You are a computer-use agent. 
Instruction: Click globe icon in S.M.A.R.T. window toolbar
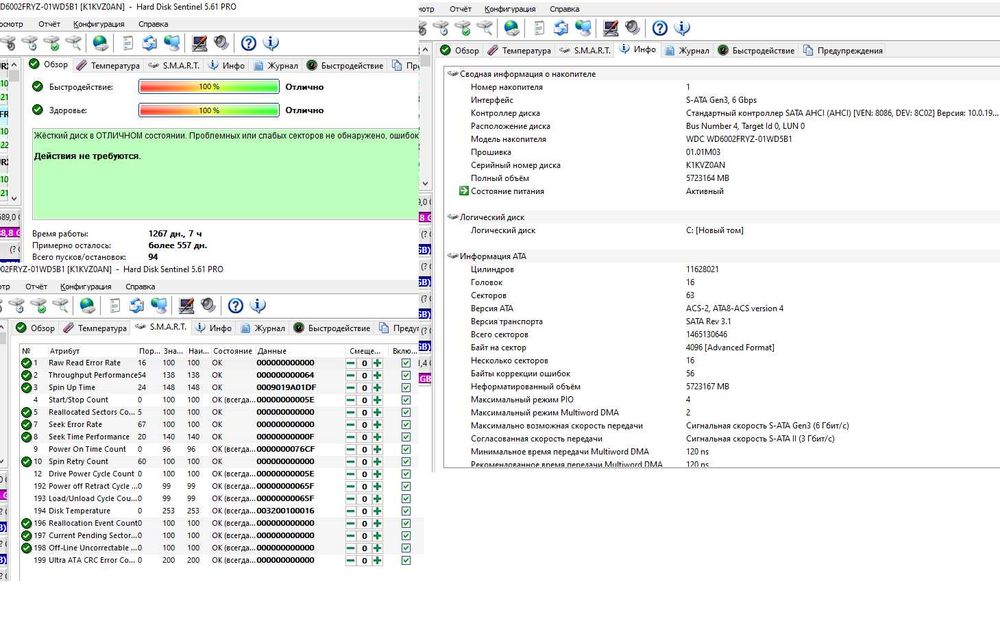pos(87,305)
